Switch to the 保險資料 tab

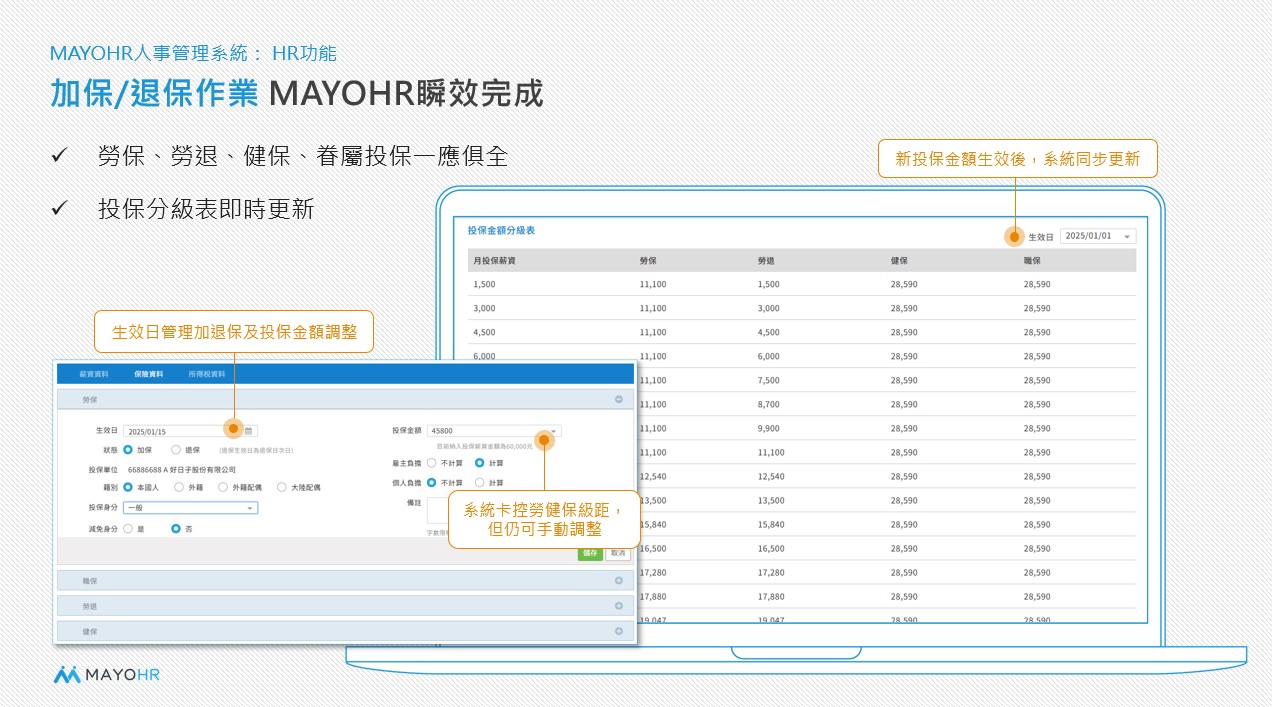[x=148, y=374]
